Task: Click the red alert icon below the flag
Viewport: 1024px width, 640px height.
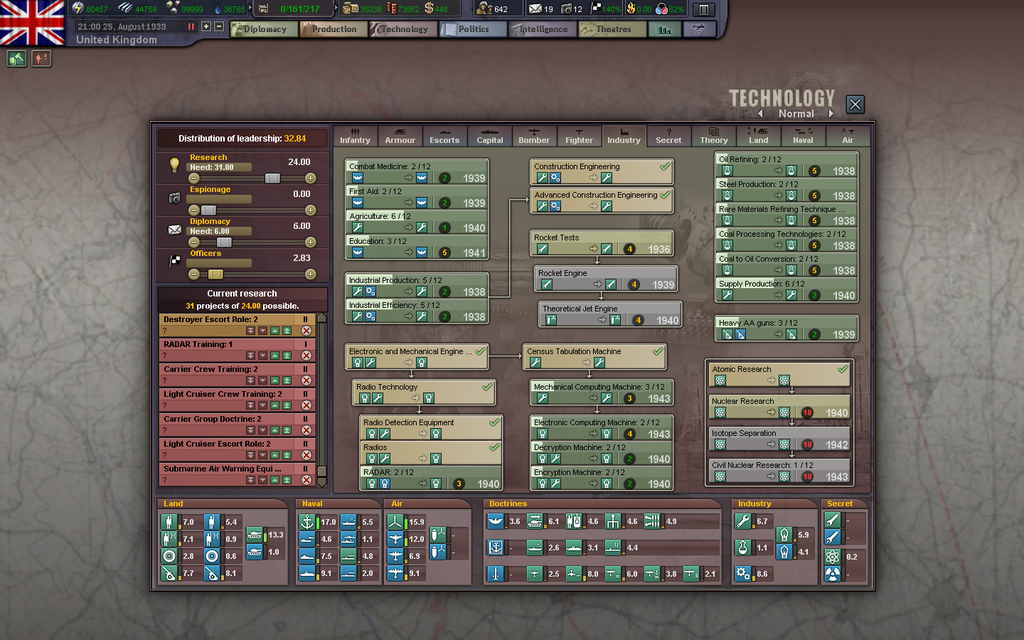Action: 41,59
